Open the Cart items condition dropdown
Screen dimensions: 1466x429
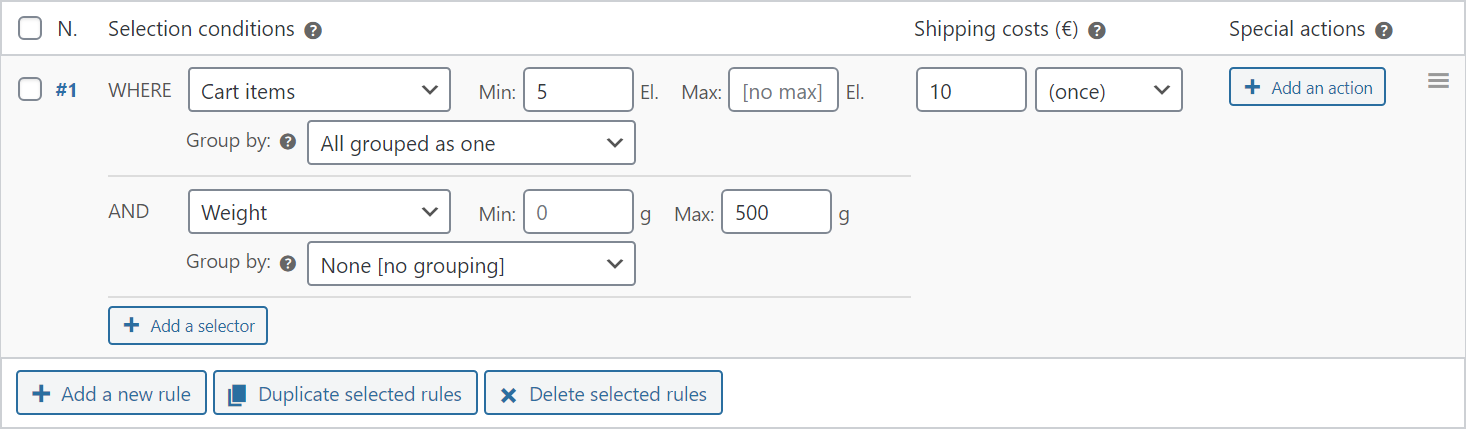tap(319, 90)
